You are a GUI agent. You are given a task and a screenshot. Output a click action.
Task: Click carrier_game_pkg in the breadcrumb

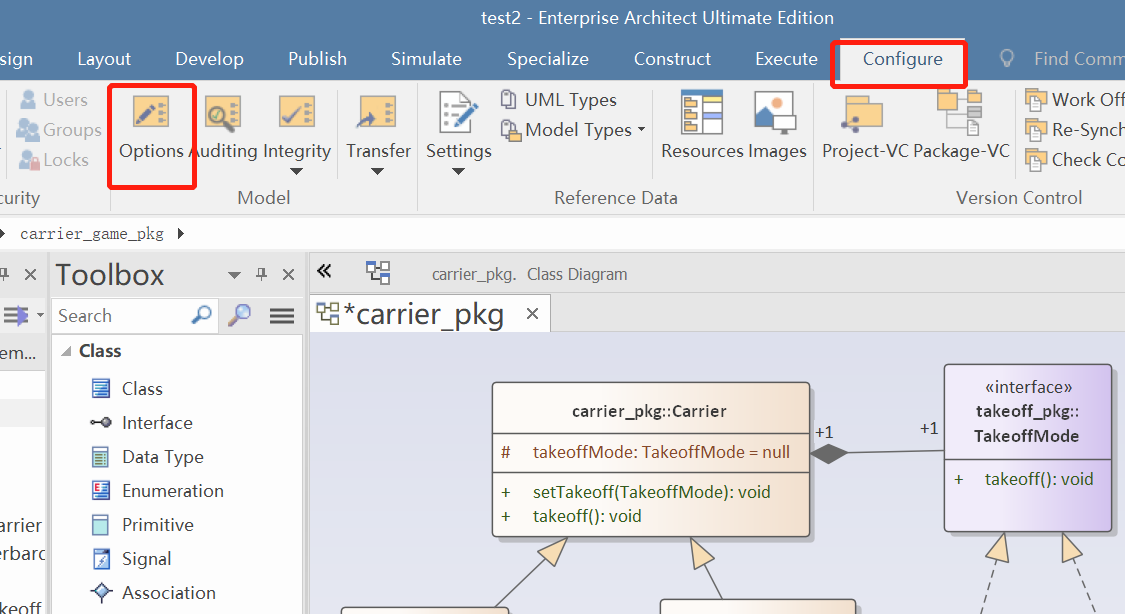(92, 234)
